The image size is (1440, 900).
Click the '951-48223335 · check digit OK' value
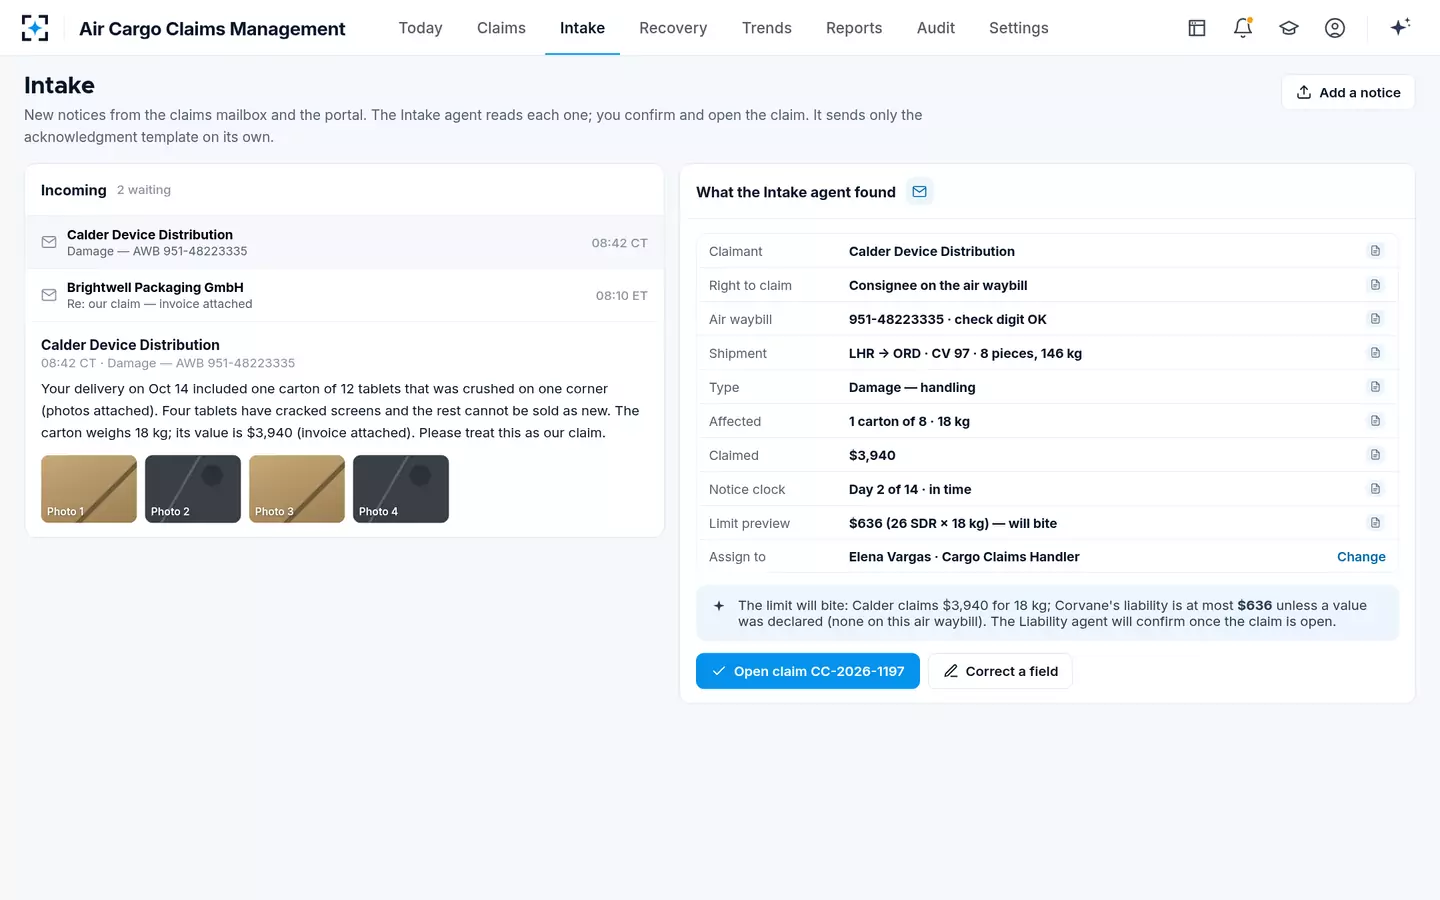click(x=948, y=319)
